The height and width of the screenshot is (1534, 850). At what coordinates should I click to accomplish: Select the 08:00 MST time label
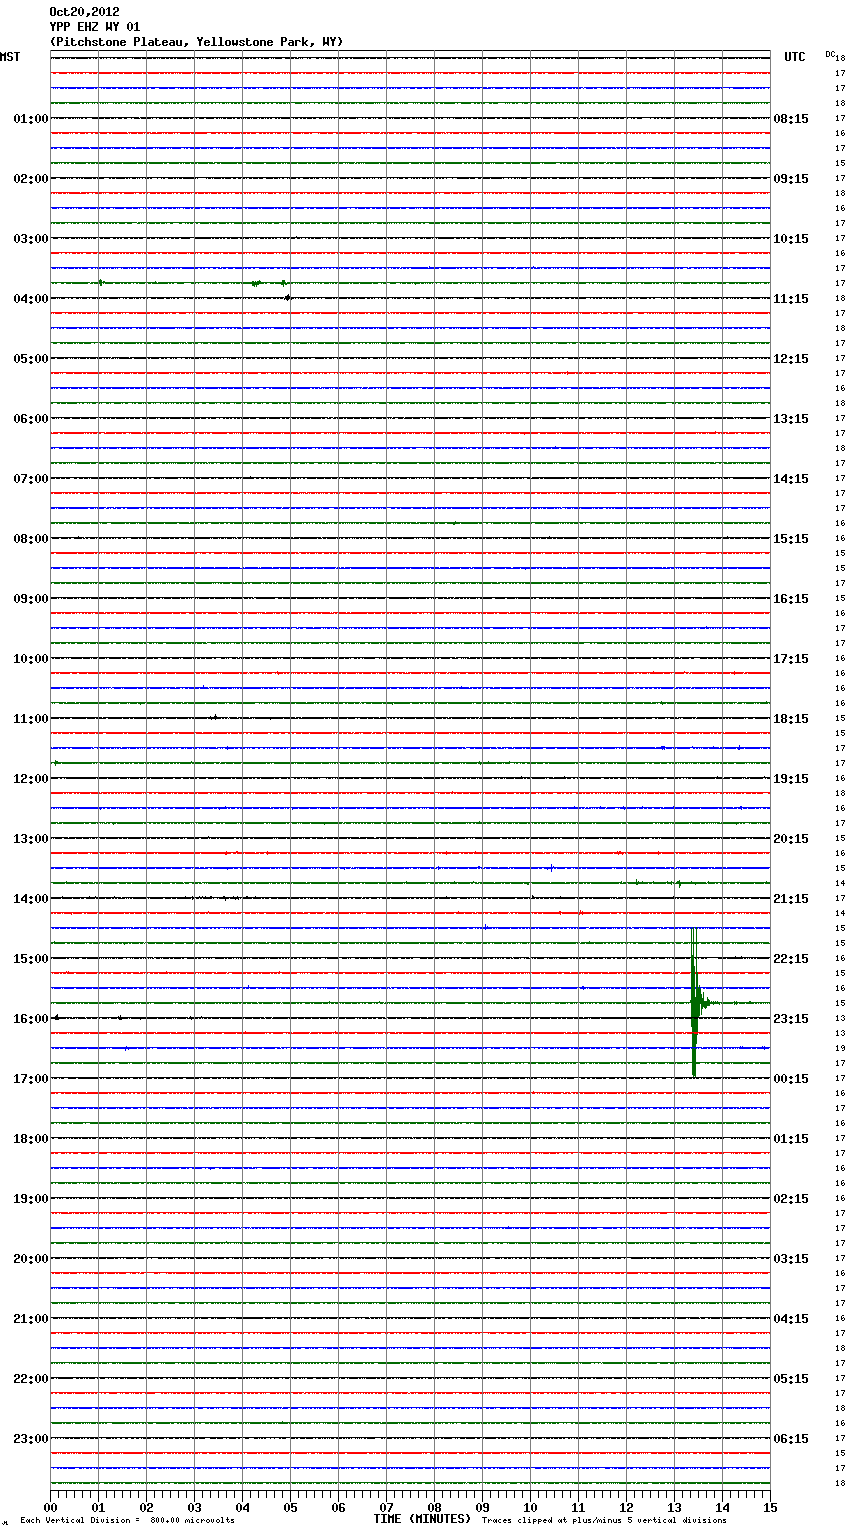[31, 539]
